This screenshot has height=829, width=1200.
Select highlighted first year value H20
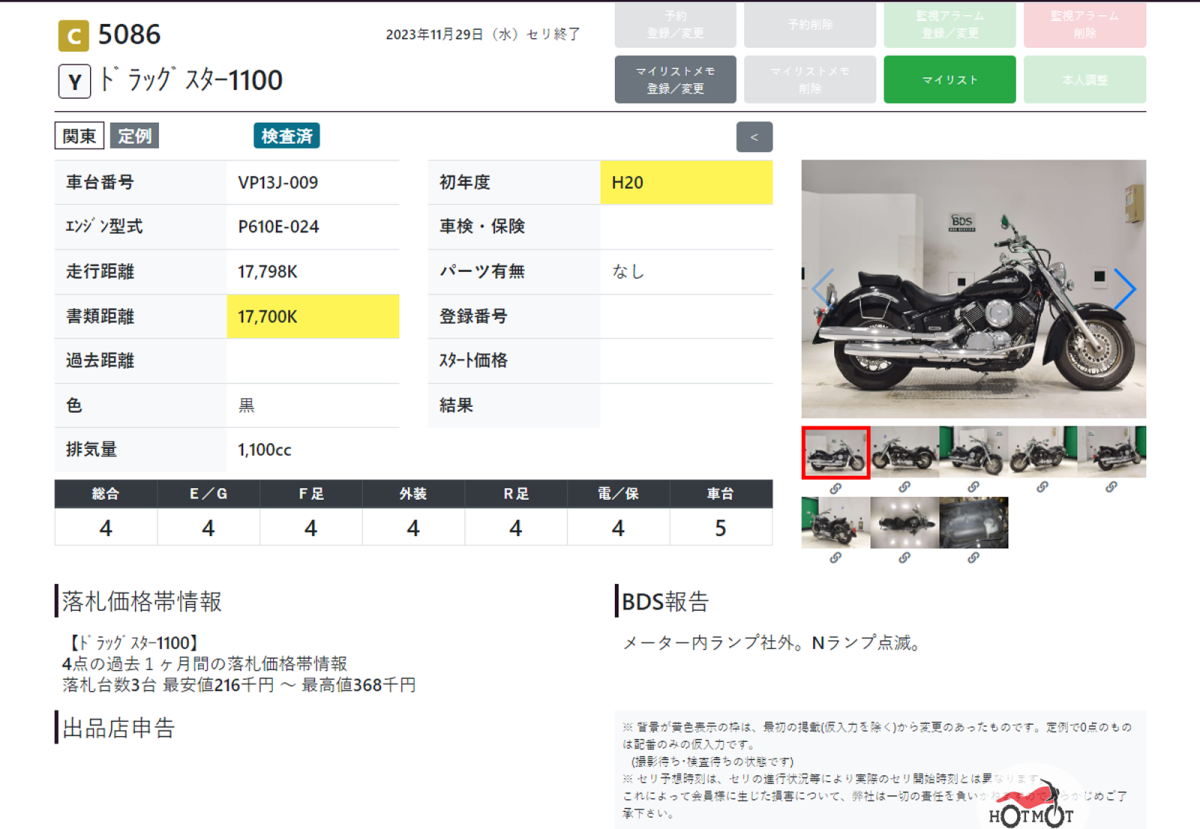687,183
